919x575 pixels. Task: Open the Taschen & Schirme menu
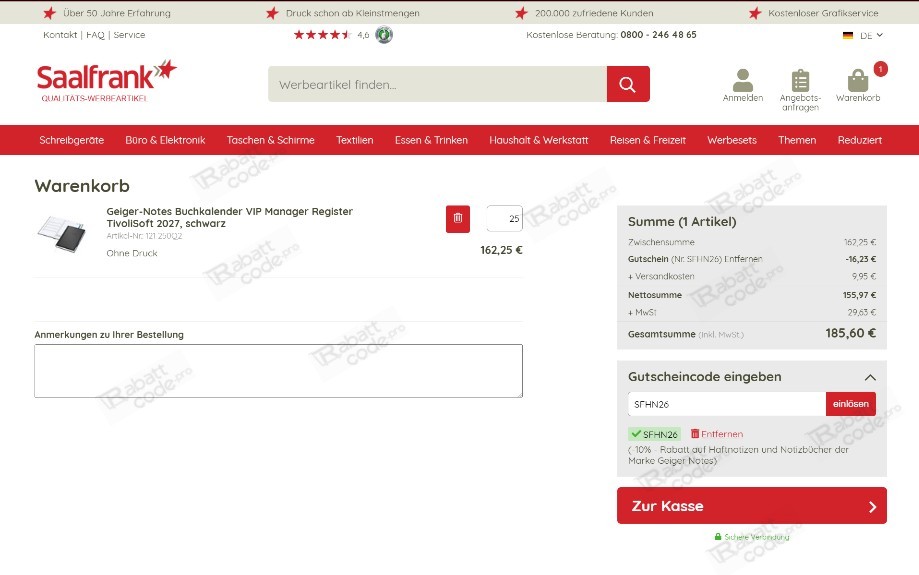click(271, 140)
